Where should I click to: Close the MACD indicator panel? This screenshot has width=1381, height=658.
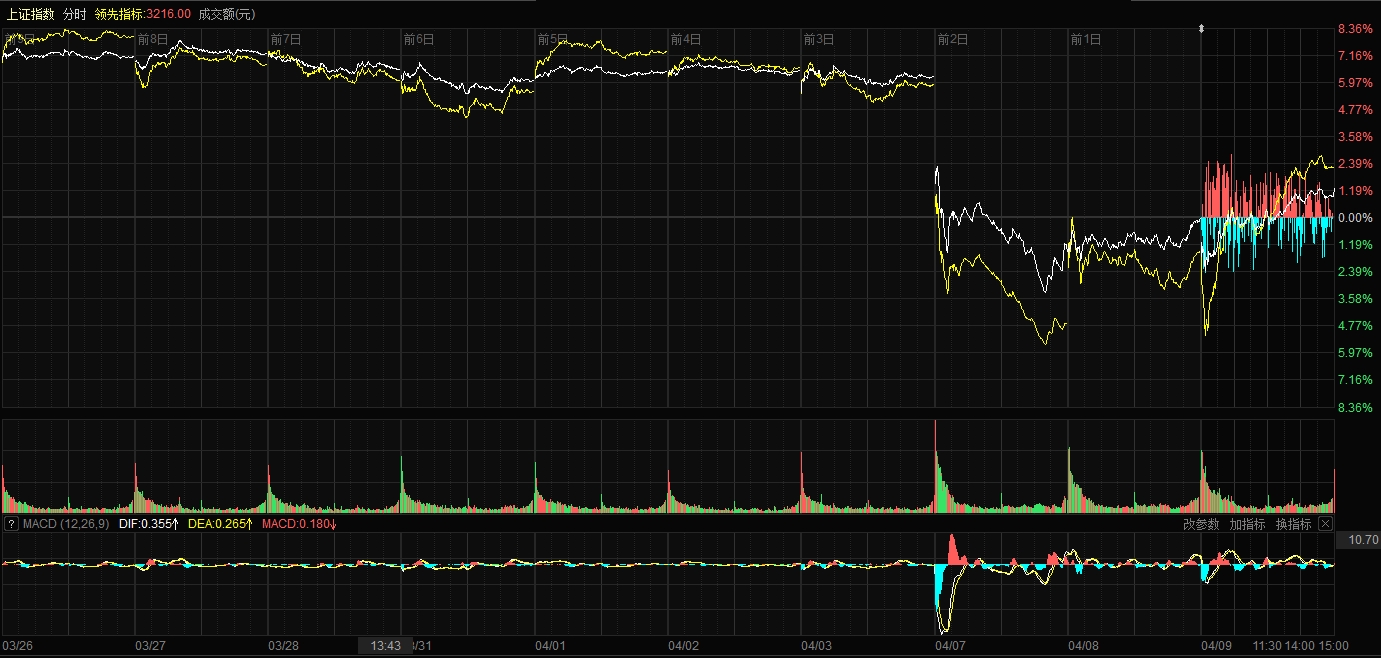1325,524
